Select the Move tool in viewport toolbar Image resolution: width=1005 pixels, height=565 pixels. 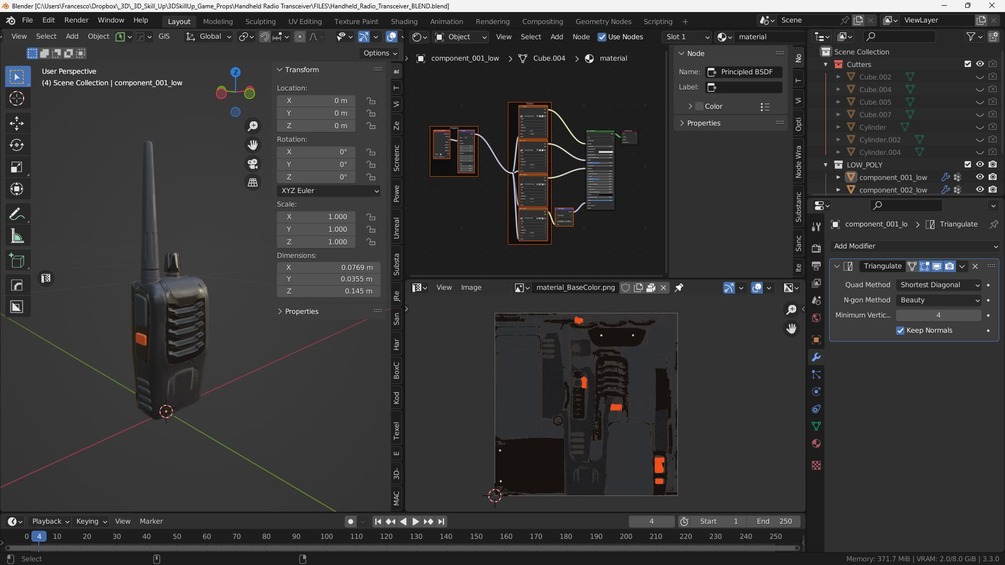(17, 123)
